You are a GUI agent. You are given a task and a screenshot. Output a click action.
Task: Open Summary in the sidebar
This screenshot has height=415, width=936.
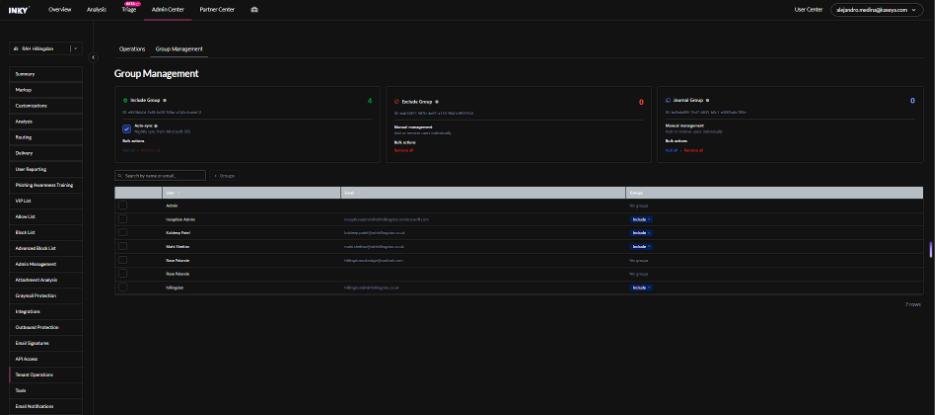point(46,74)
